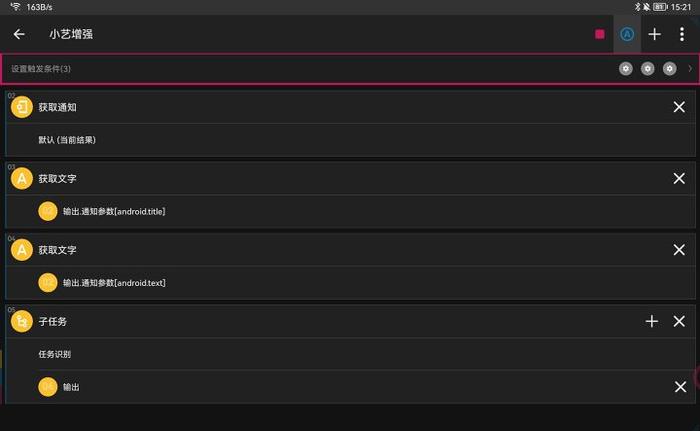
Task: Click the second 获取文字 action icon
Action: [x=22, y=250]
